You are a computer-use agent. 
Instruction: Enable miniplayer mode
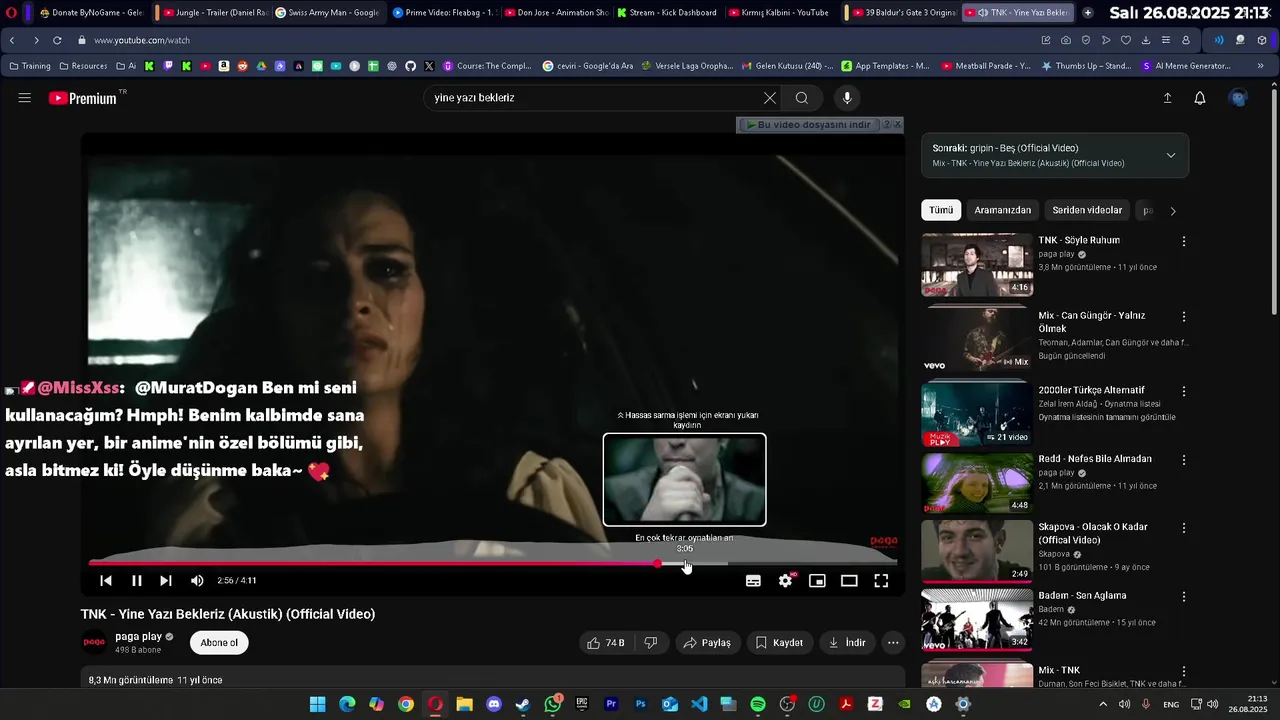[818, 580]
